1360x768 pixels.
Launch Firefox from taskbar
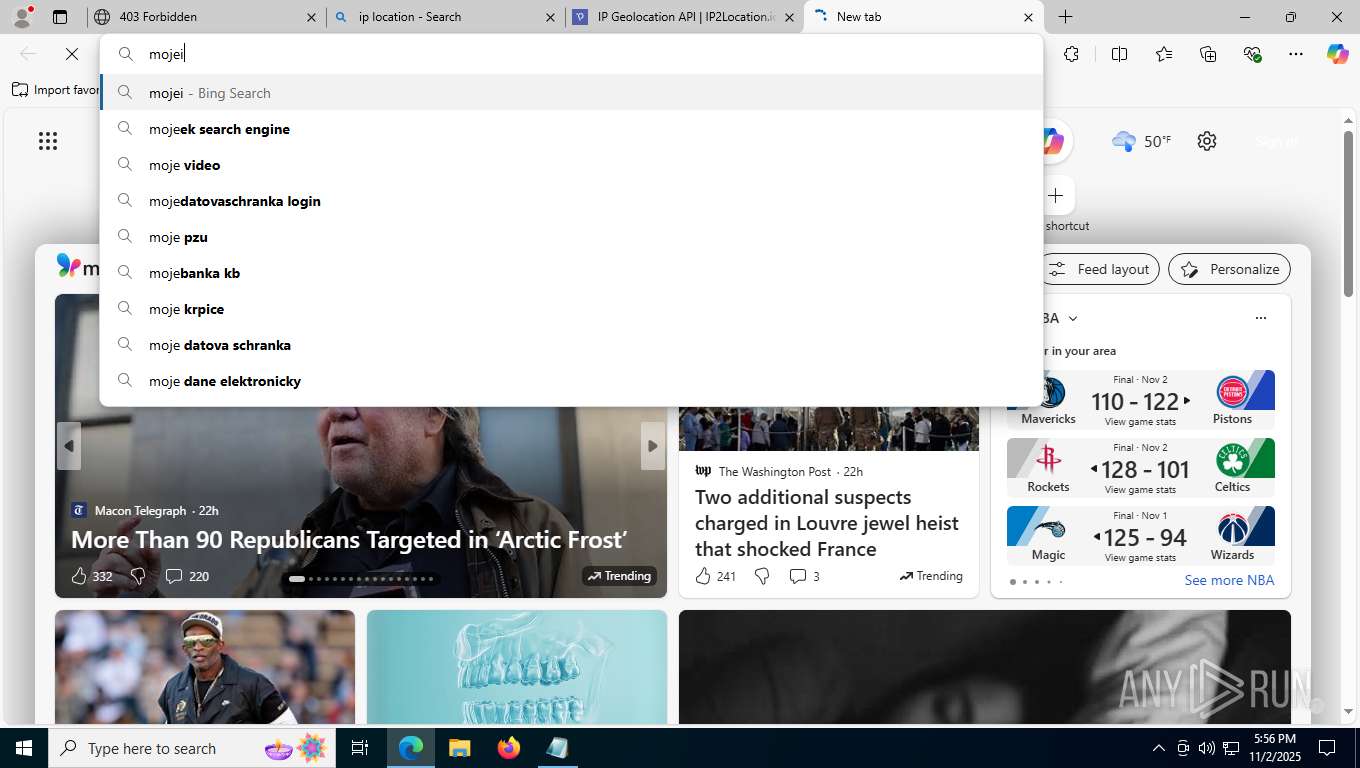coord(509,748)
